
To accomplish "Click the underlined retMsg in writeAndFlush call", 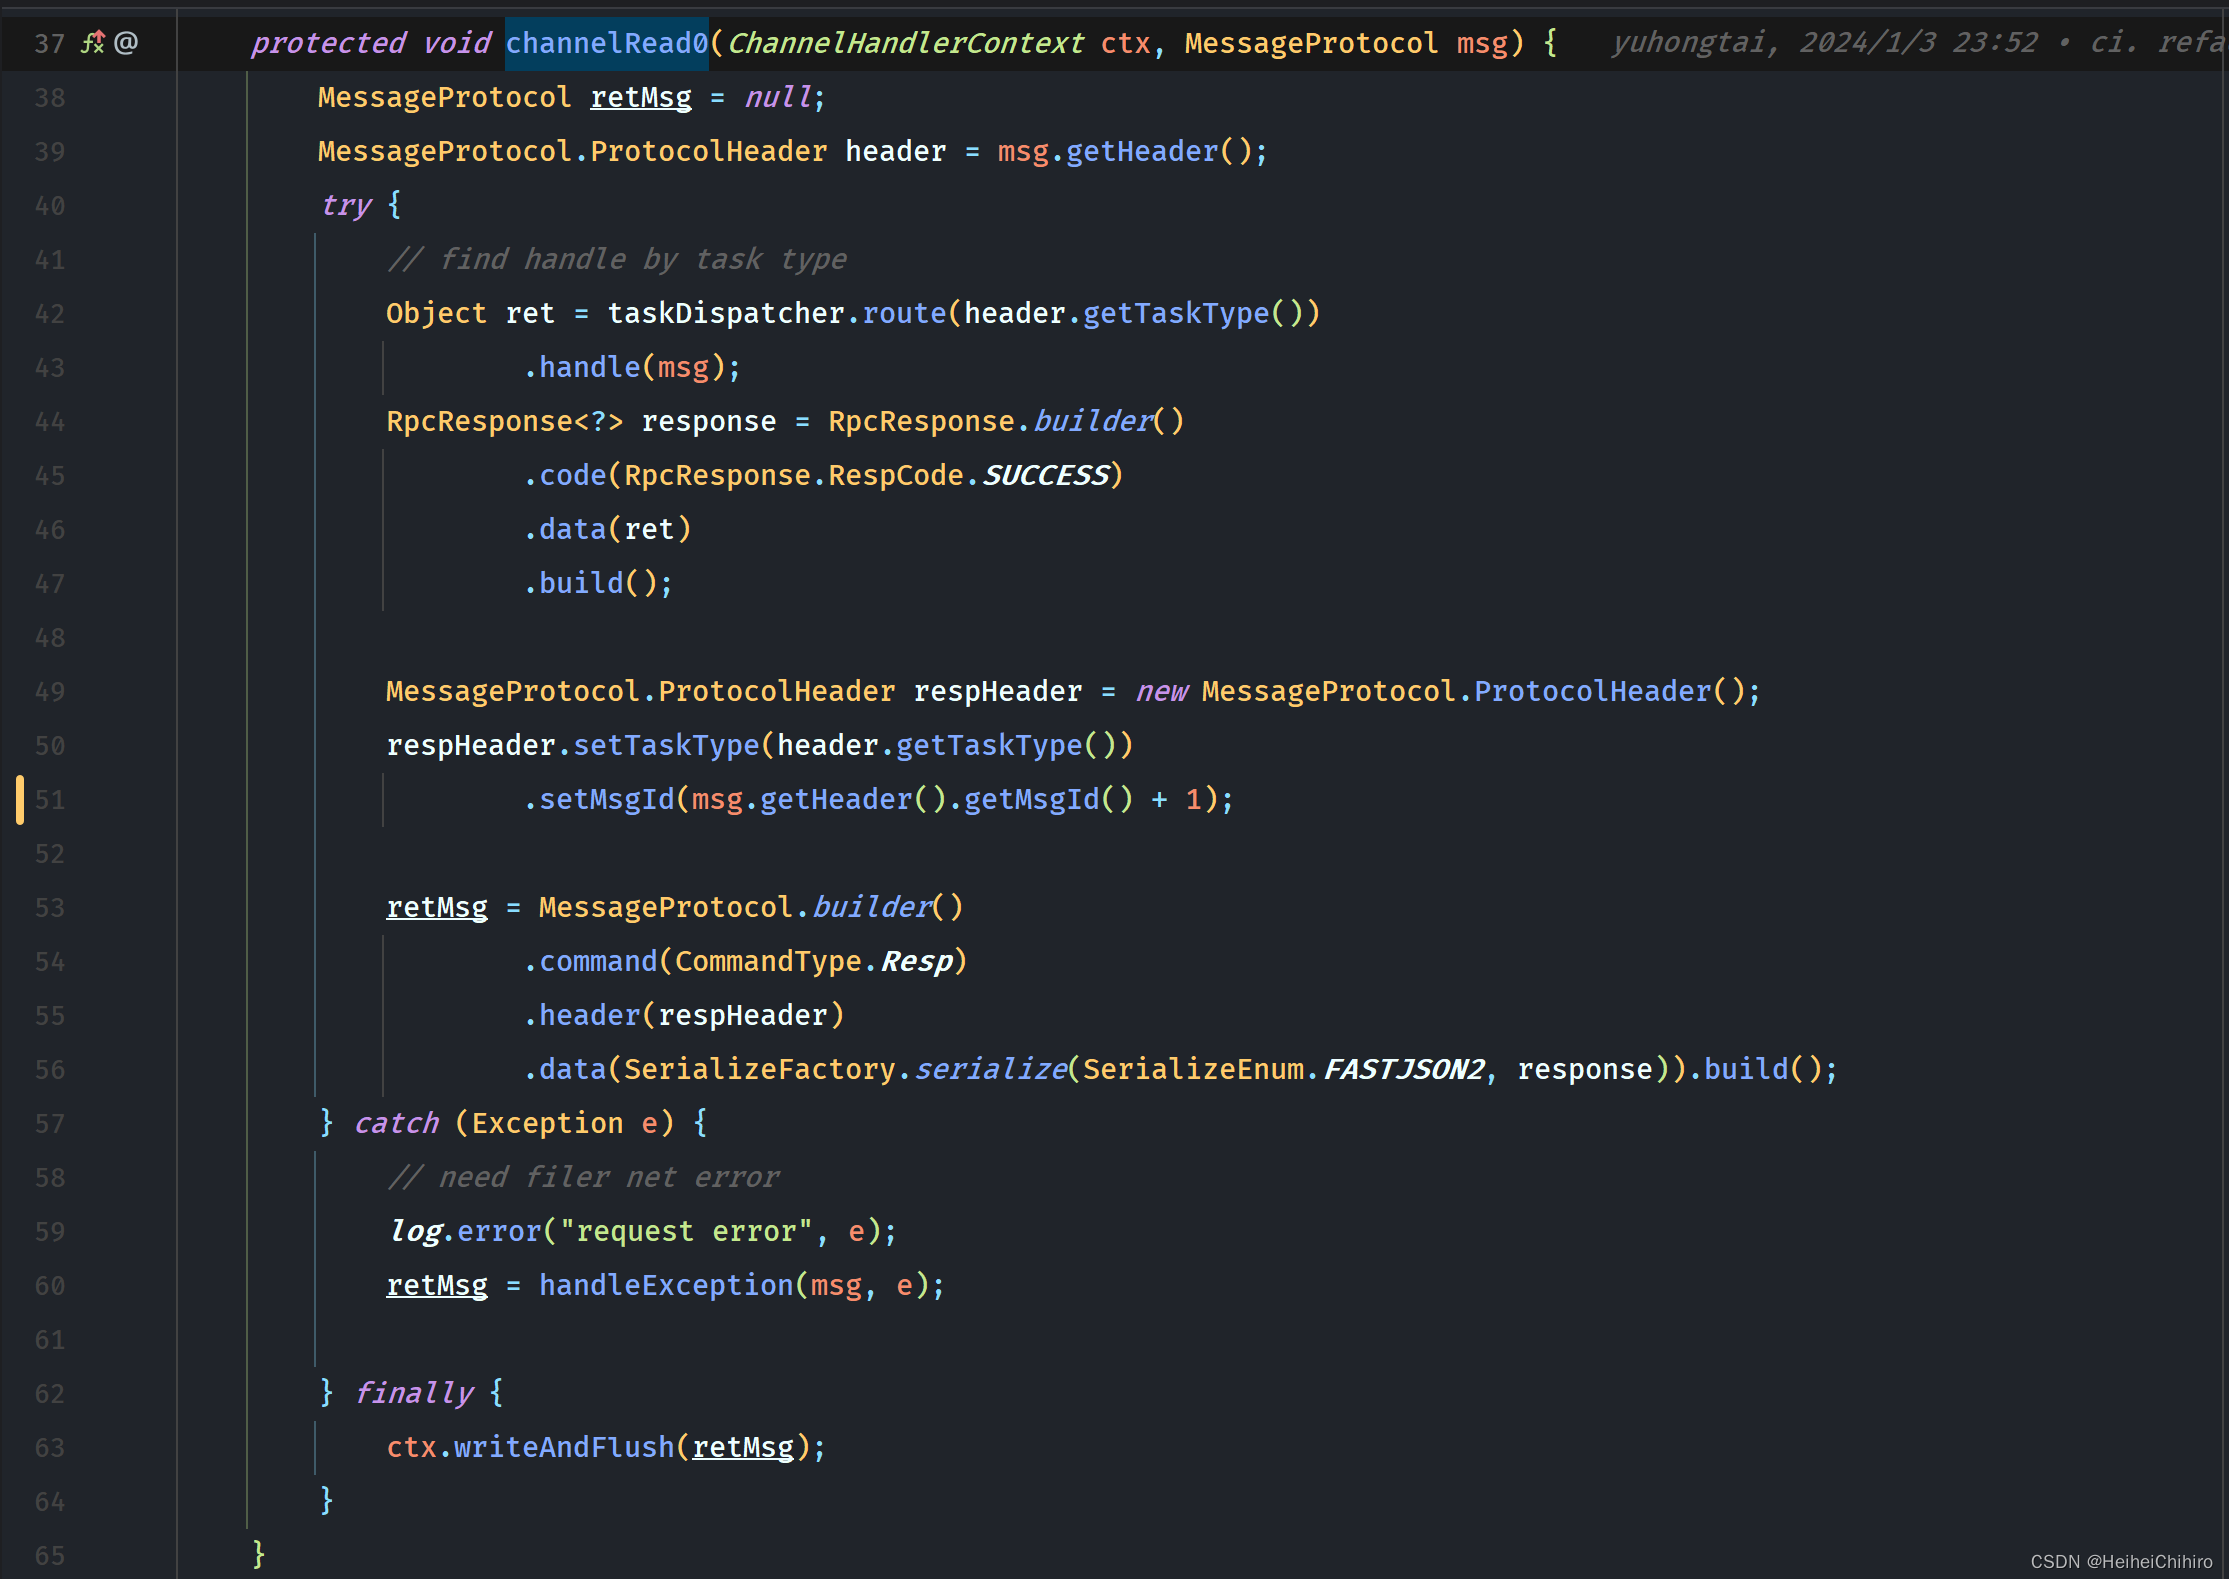I will (x=742, y=1447).
